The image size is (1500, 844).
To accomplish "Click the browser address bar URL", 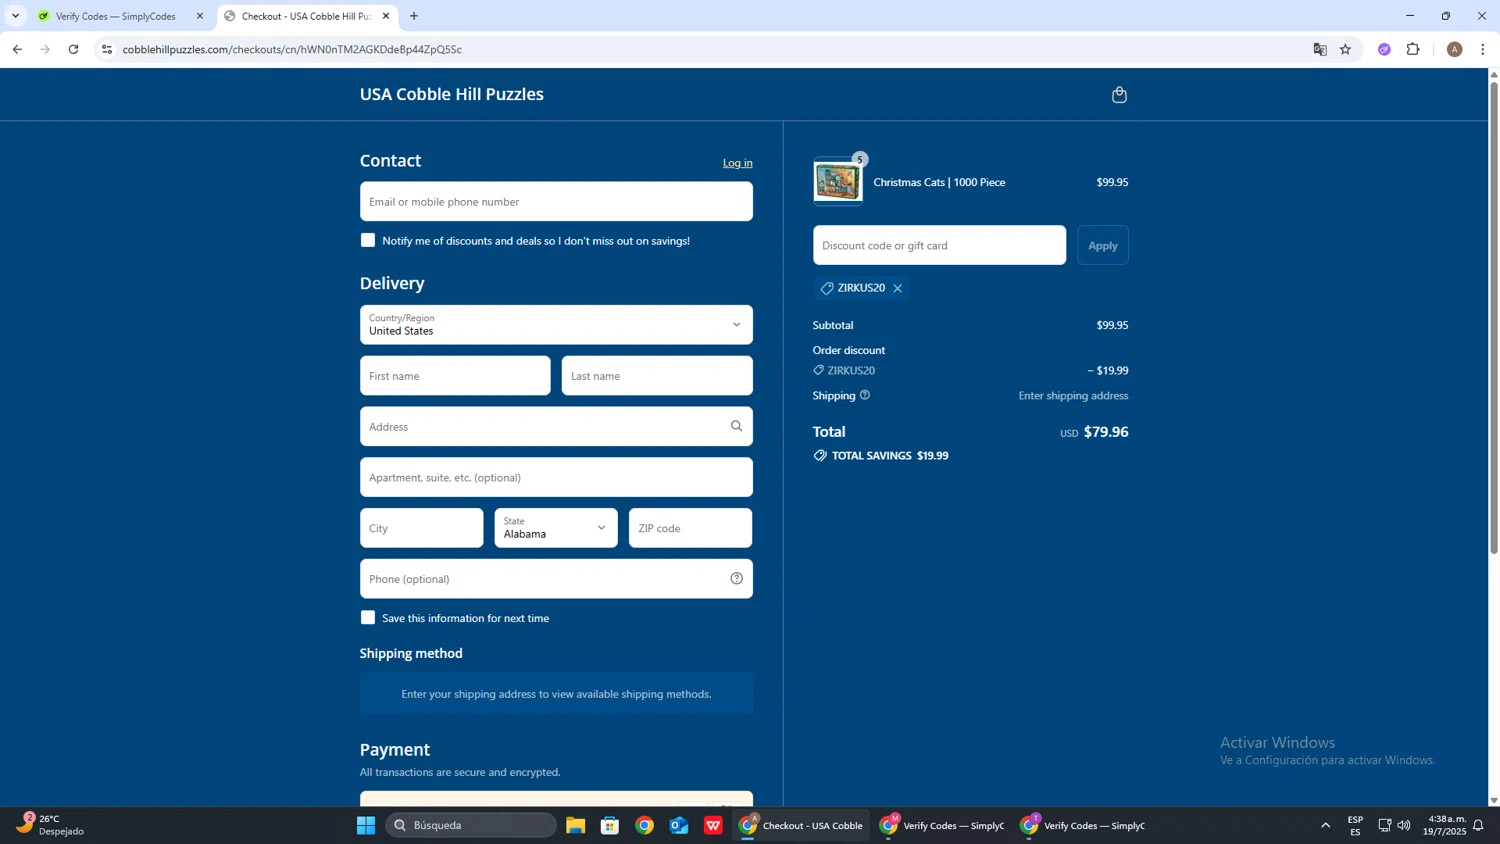I will (x=292, y=49).
